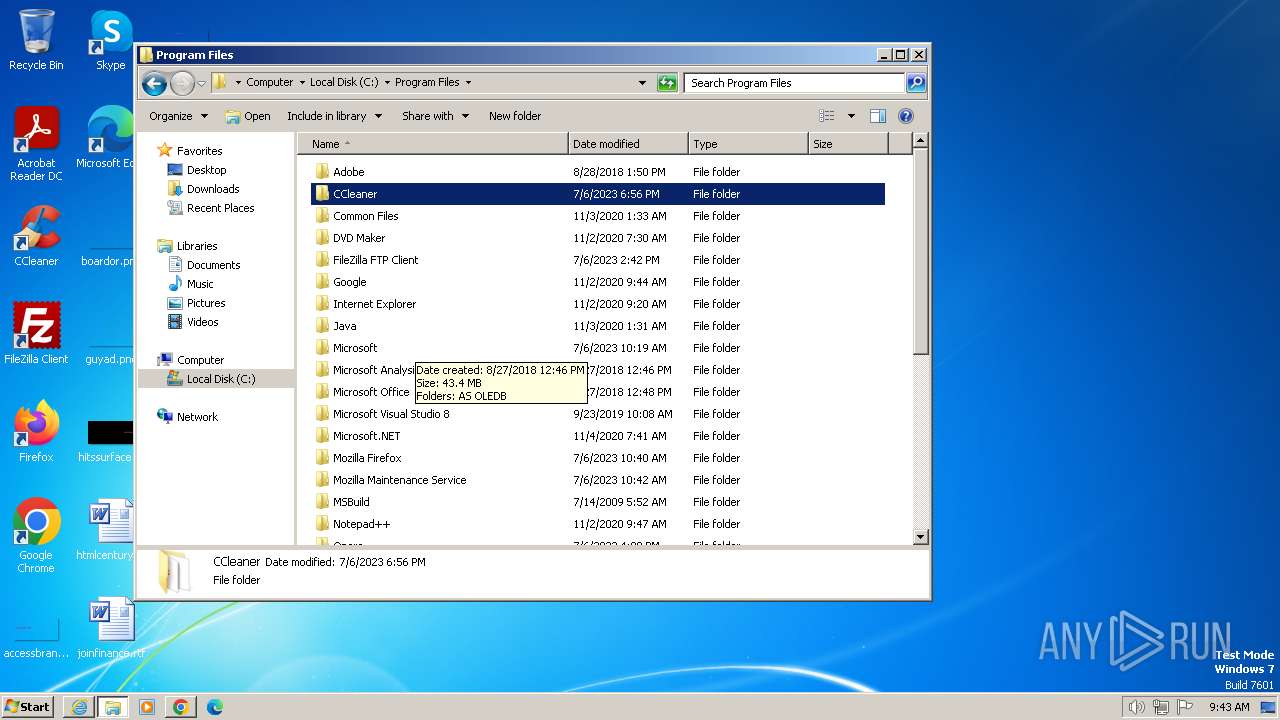Open the Start menu

28,706
